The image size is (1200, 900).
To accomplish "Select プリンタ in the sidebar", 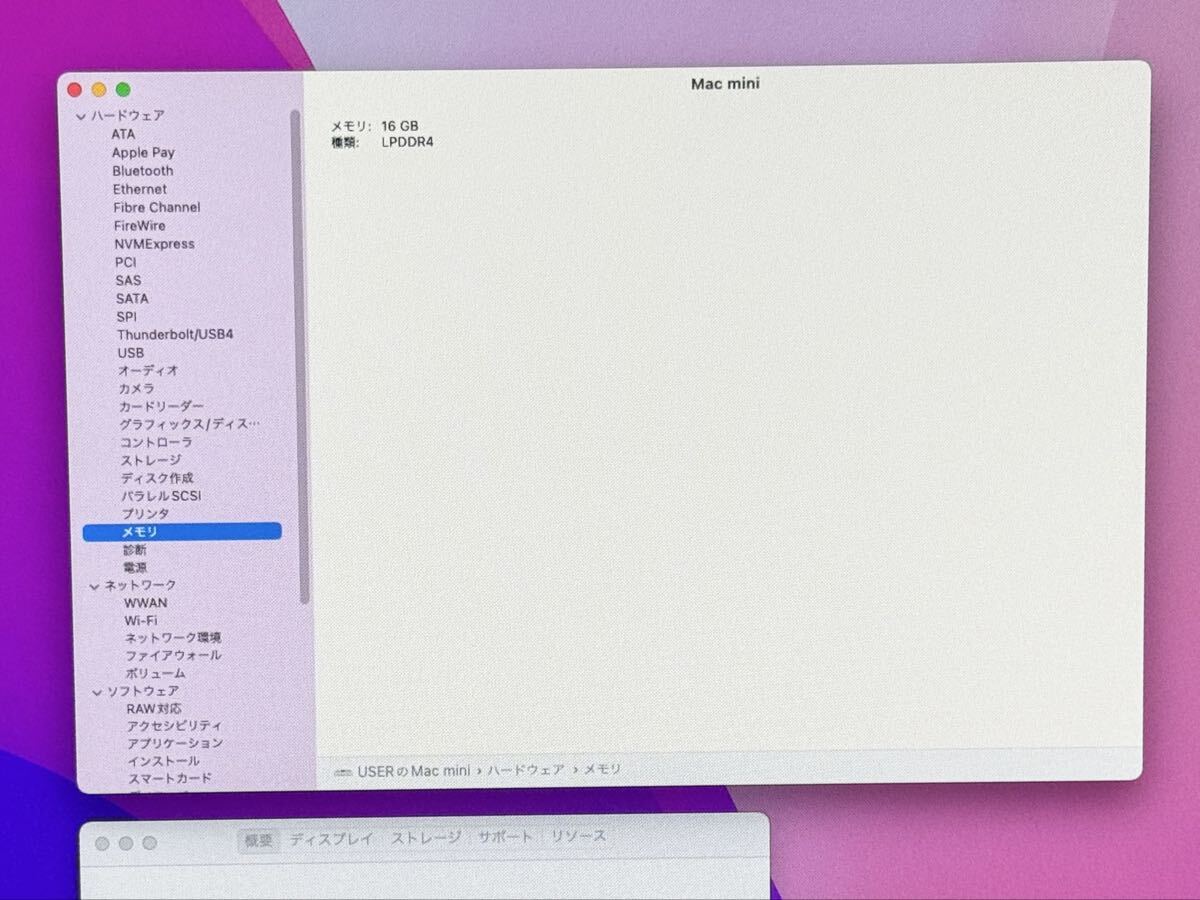I will [x=146, y=514].
